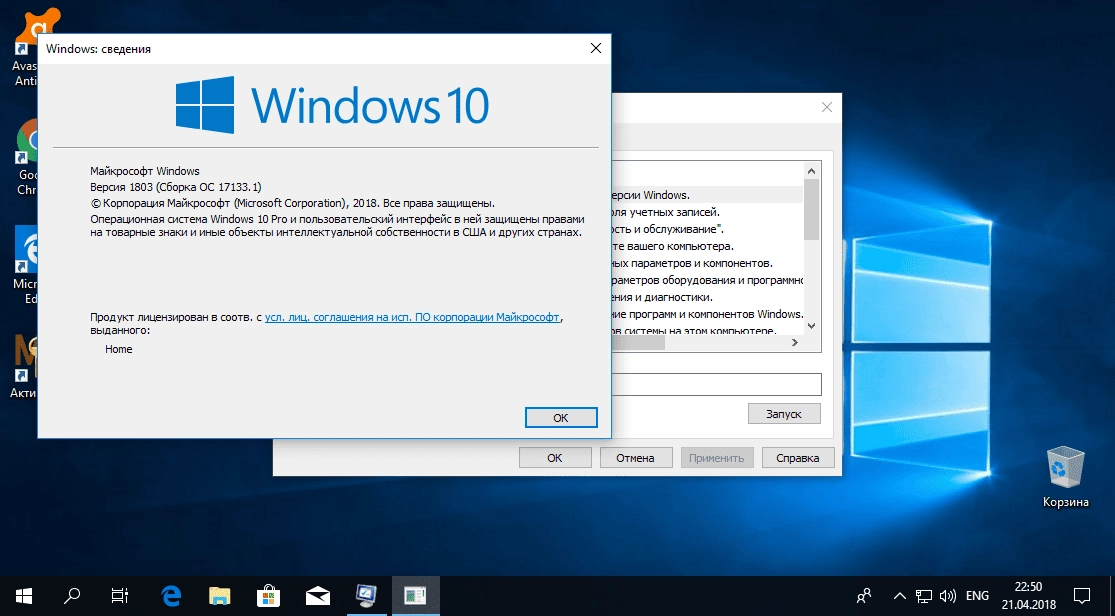Open the clock showing 22:50
The width and height of the screenshot is (1115, 616).
[x=1028, y=596]
